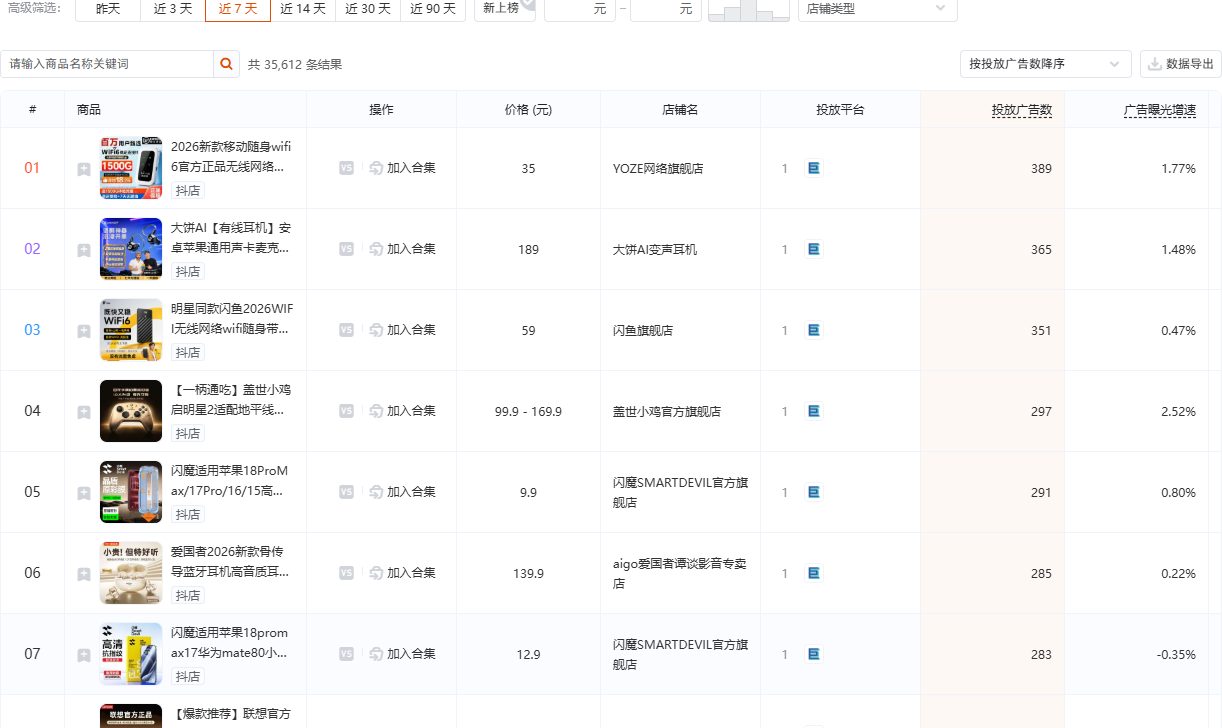Focus the product keyword search field
Viewport: 1222px width, 728px height.
click(x=107, y=64)
